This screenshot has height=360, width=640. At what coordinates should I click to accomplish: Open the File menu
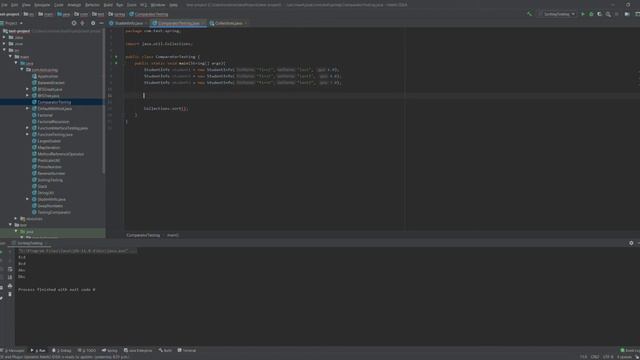[x=4, y=5]
